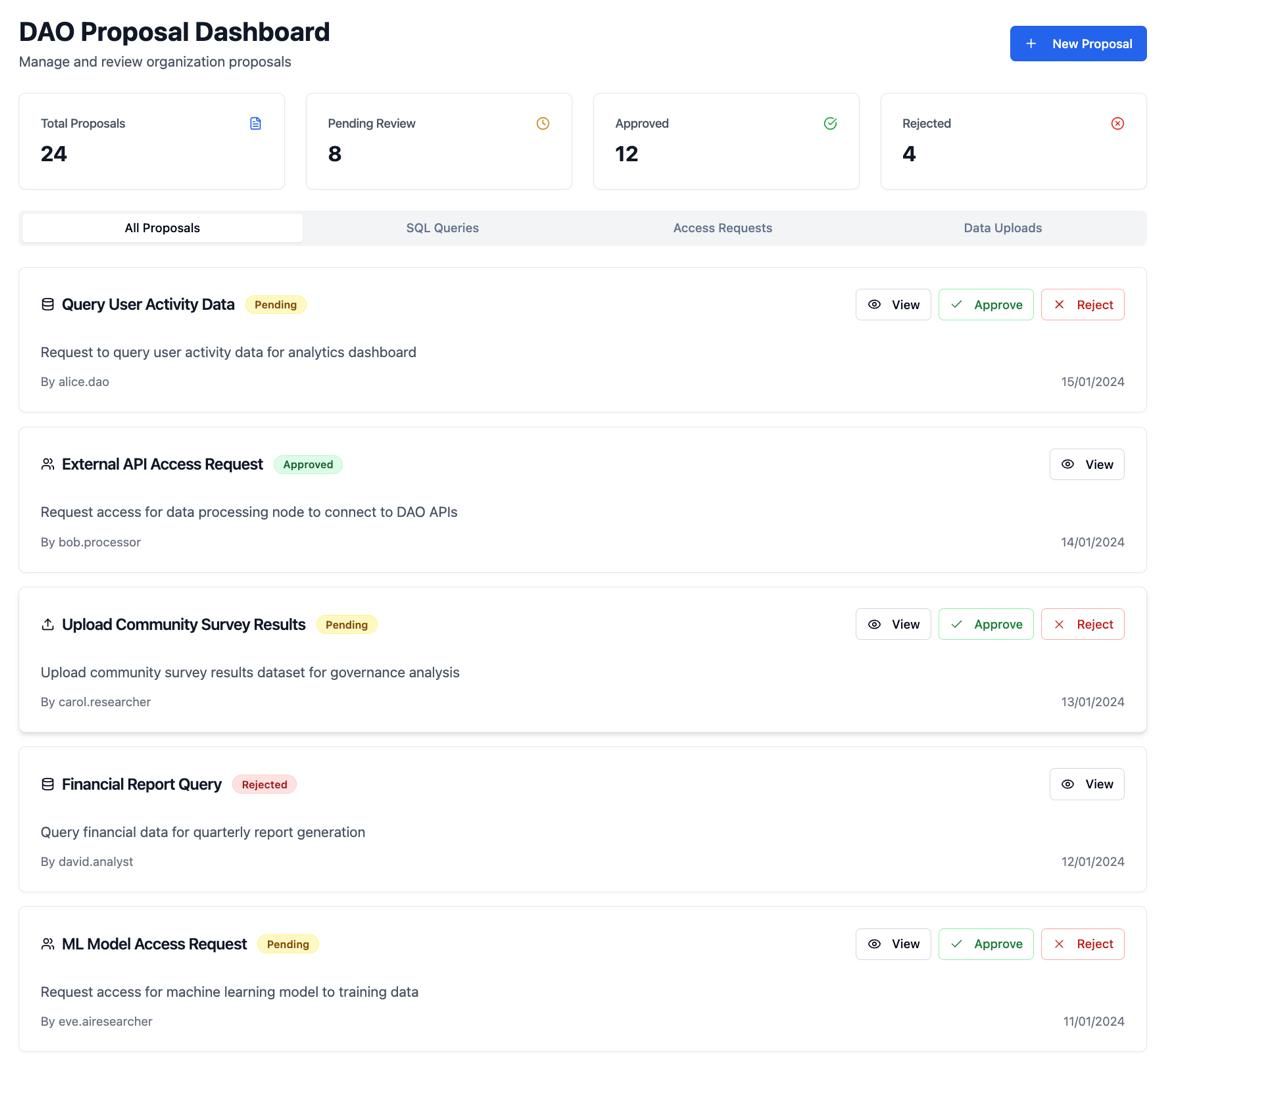Click author 'By eve.airesearcher'
1280x1114 pixels.
point(97,1022)
